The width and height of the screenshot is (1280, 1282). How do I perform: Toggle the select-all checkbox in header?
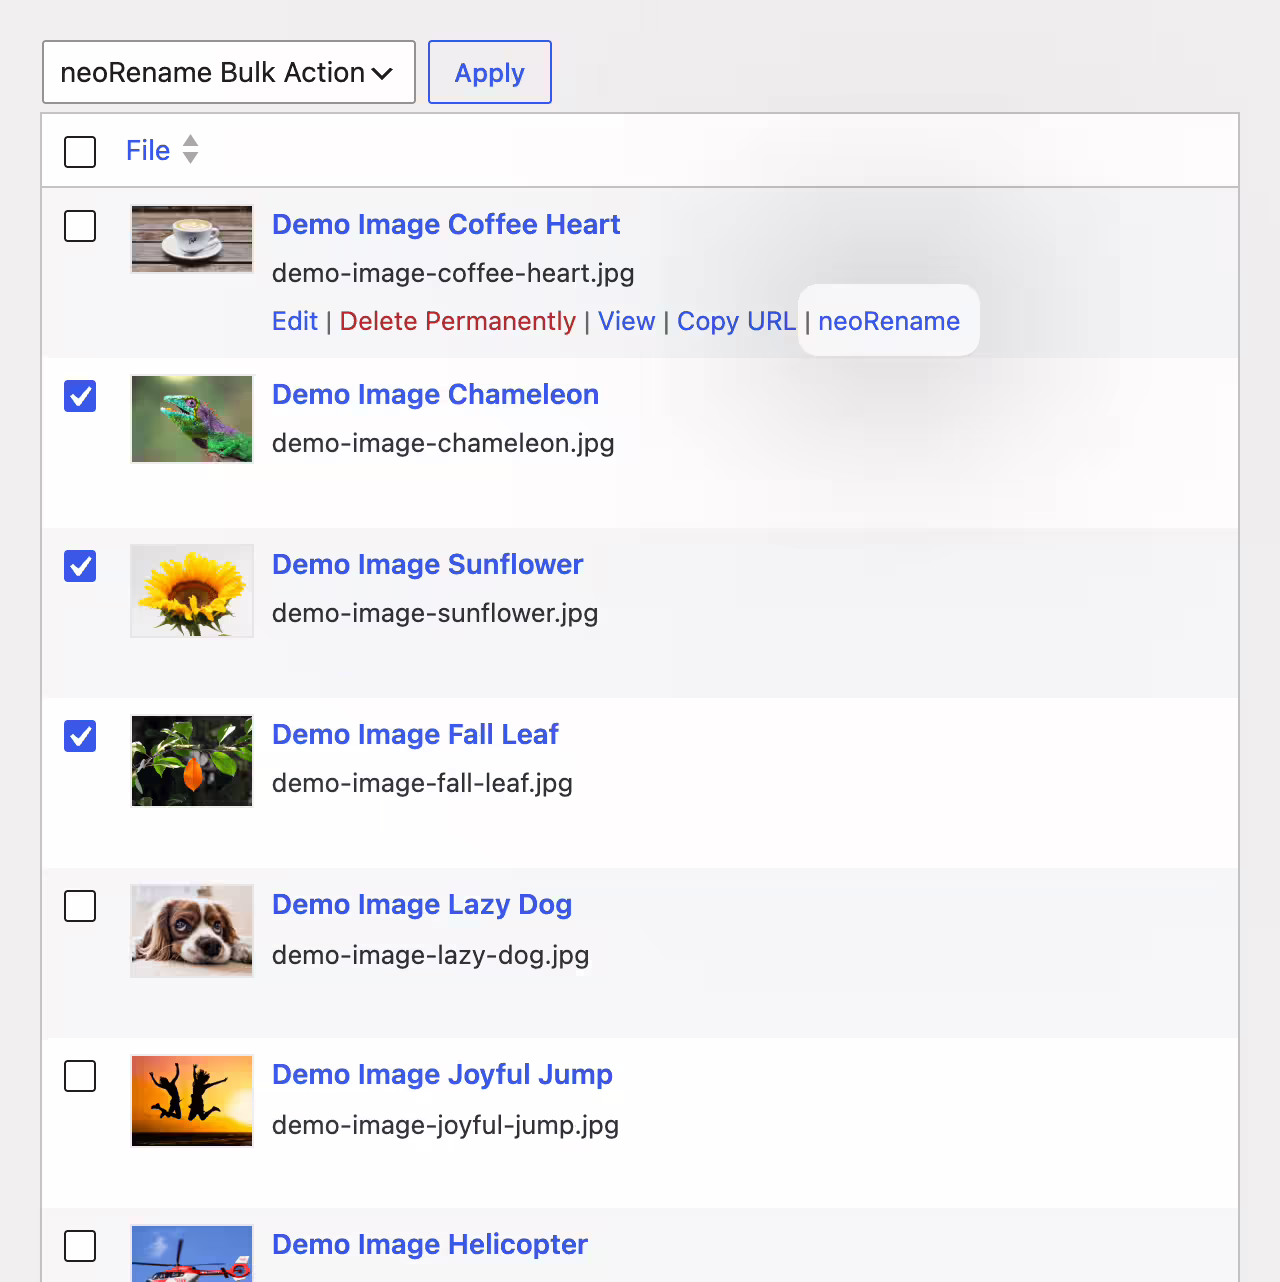[x=80, y=152]
